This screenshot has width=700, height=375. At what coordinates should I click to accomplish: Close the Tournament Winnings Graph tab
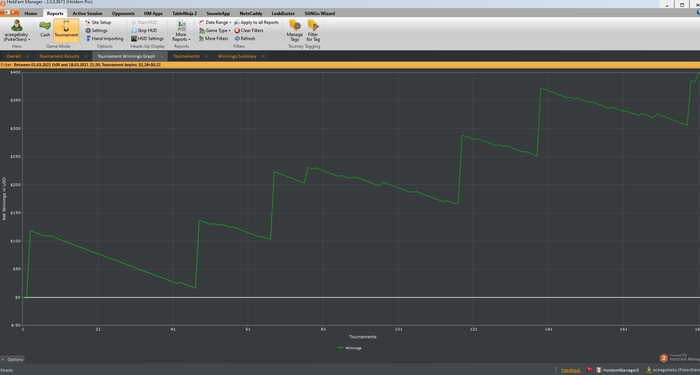[x=162, y=56]
